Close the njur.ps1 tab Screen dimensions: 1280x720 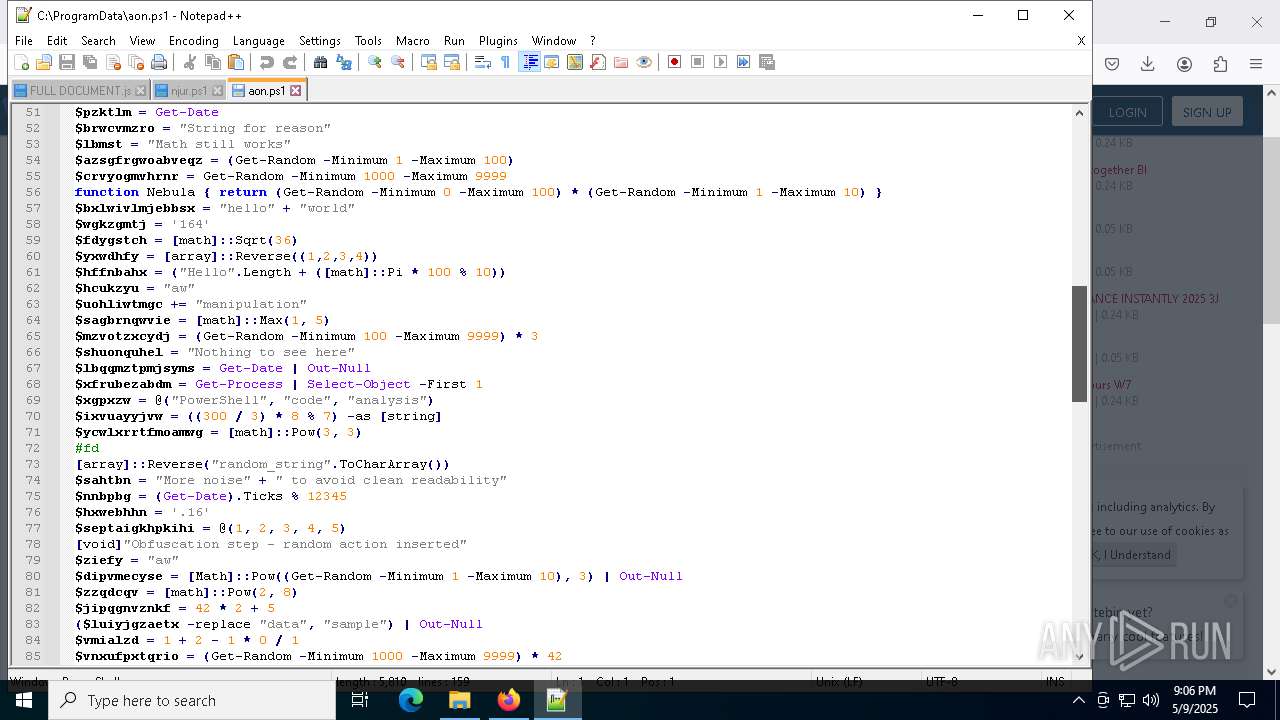coord(217,91)
